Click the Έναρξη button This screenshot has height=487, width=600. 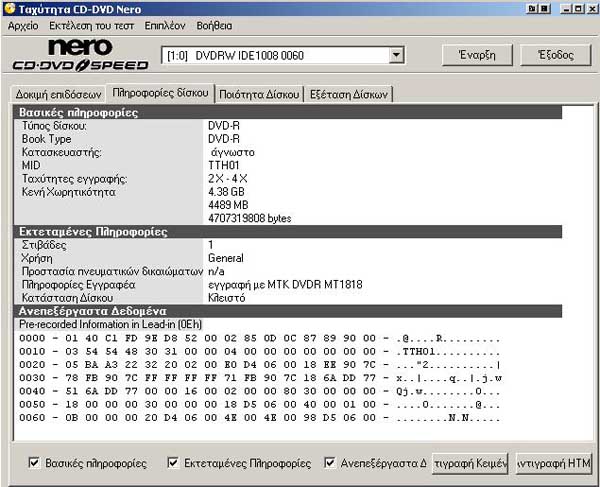coord(477,55)
